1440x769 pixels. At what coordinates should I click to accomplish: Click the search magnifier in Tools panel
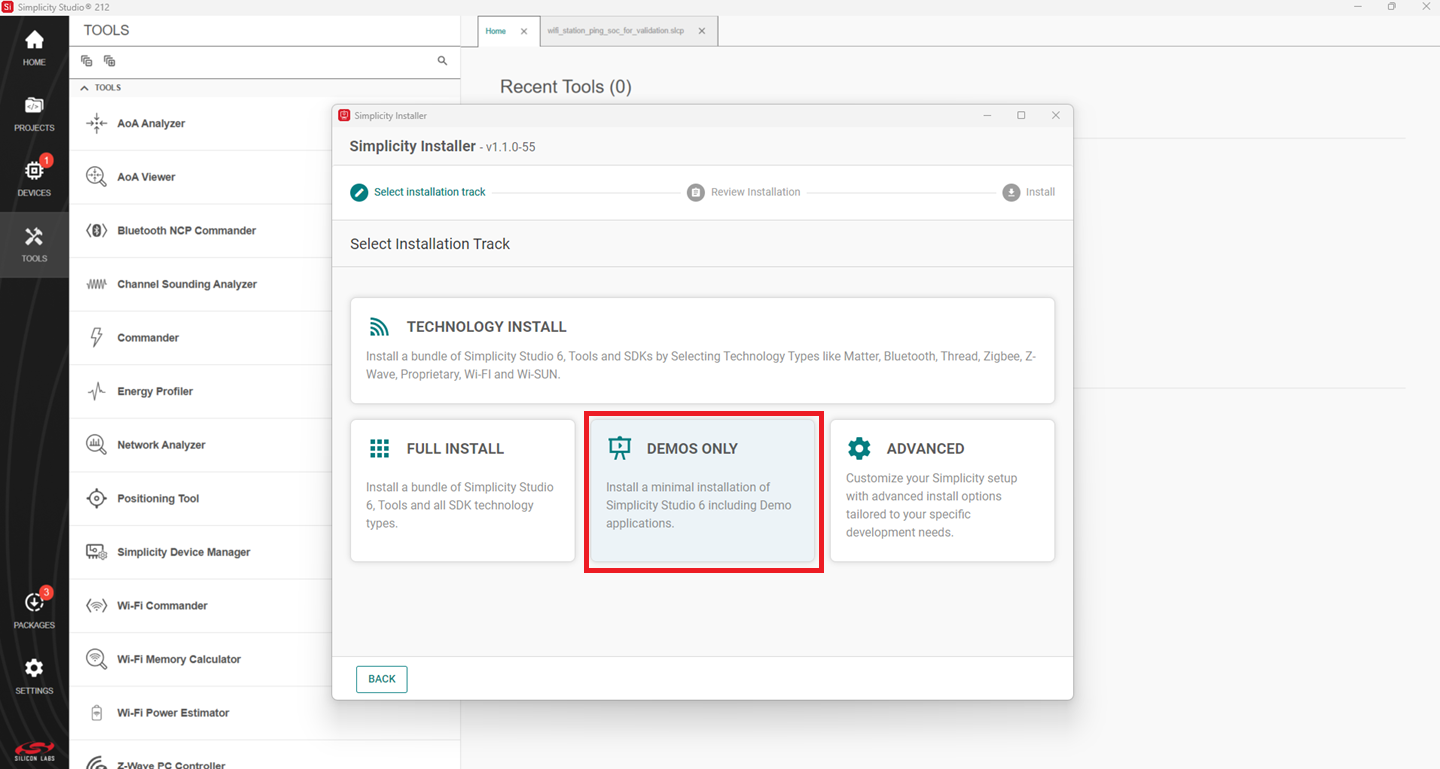[442, 61]
